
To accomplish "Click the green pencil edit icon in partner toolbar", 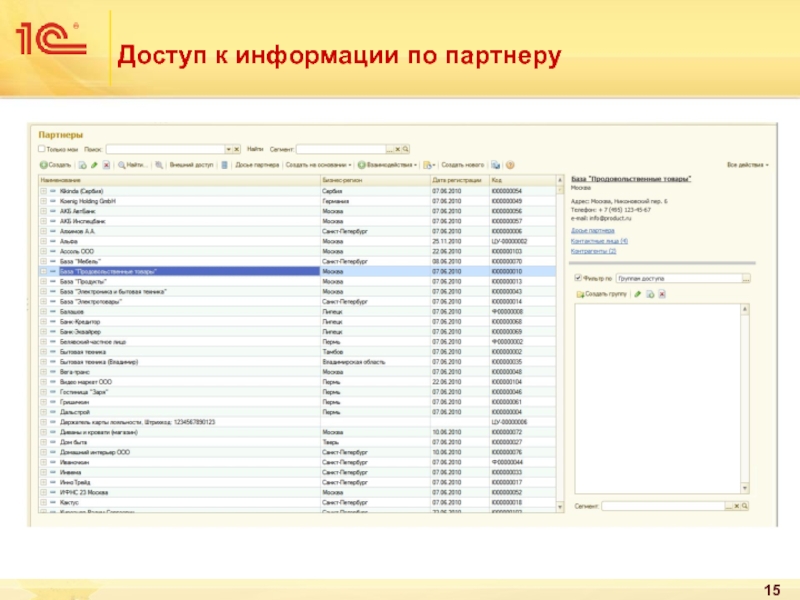I will pos(93,165).
